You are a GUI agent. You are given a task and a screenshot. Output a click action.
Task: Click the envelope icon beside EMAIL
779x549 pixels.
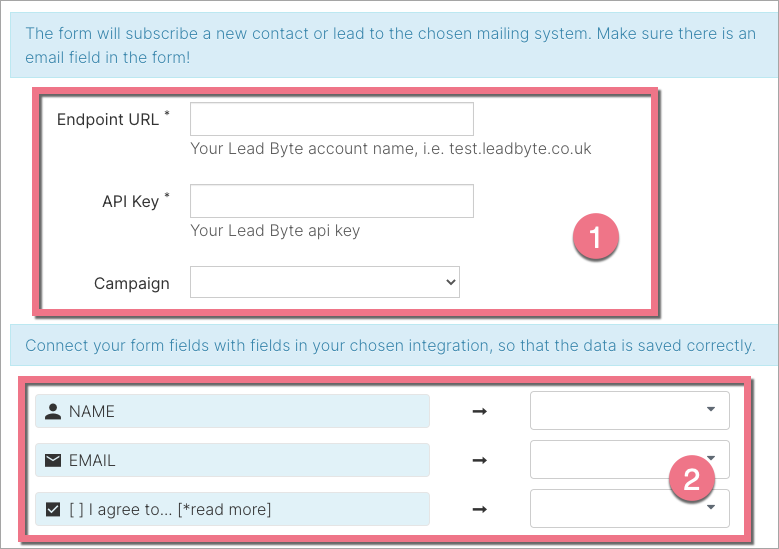click(x=52, y=460)
